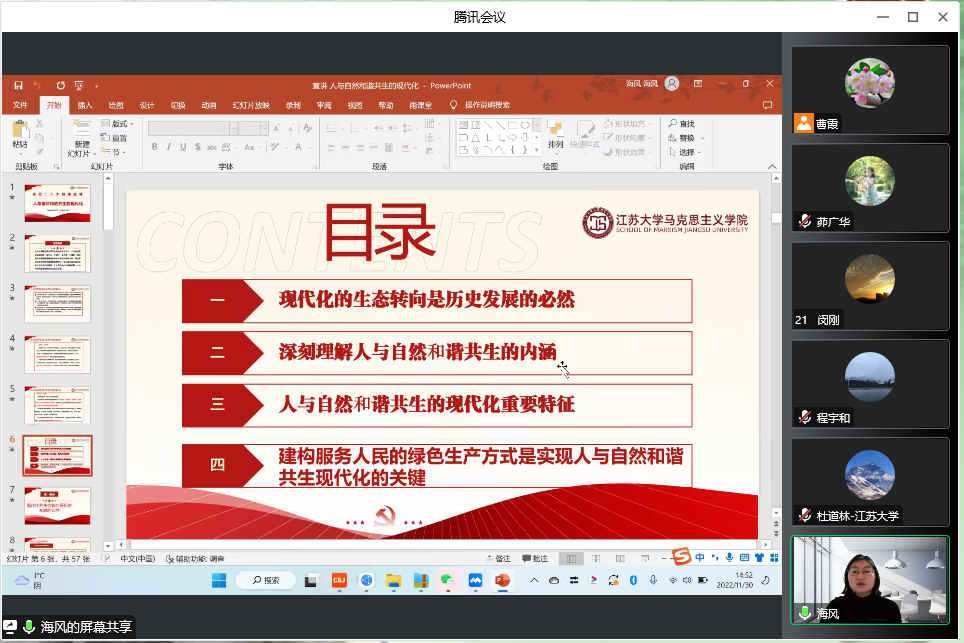Open the Select dropdown in editing group

(682, 152)
